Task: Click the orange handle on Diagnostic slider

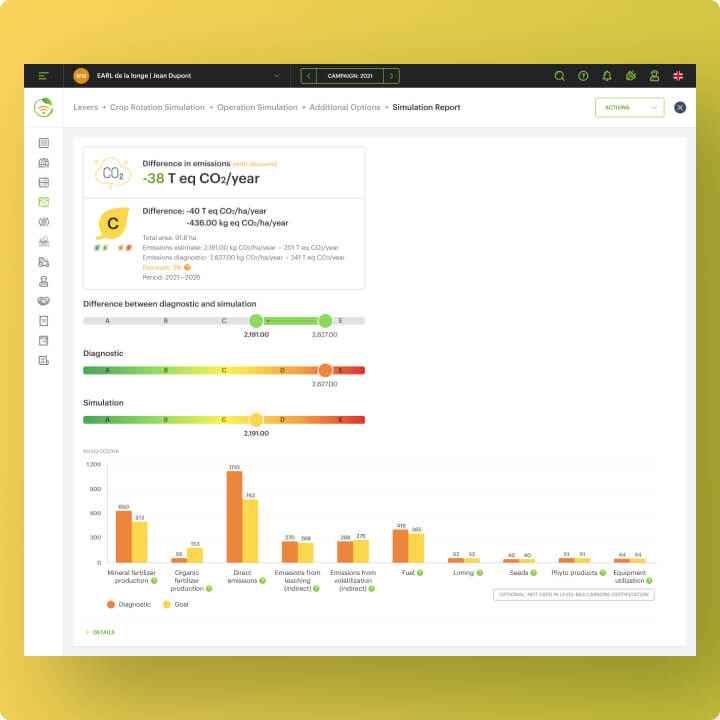Action: pyautogui.click(x=324, y=370)
